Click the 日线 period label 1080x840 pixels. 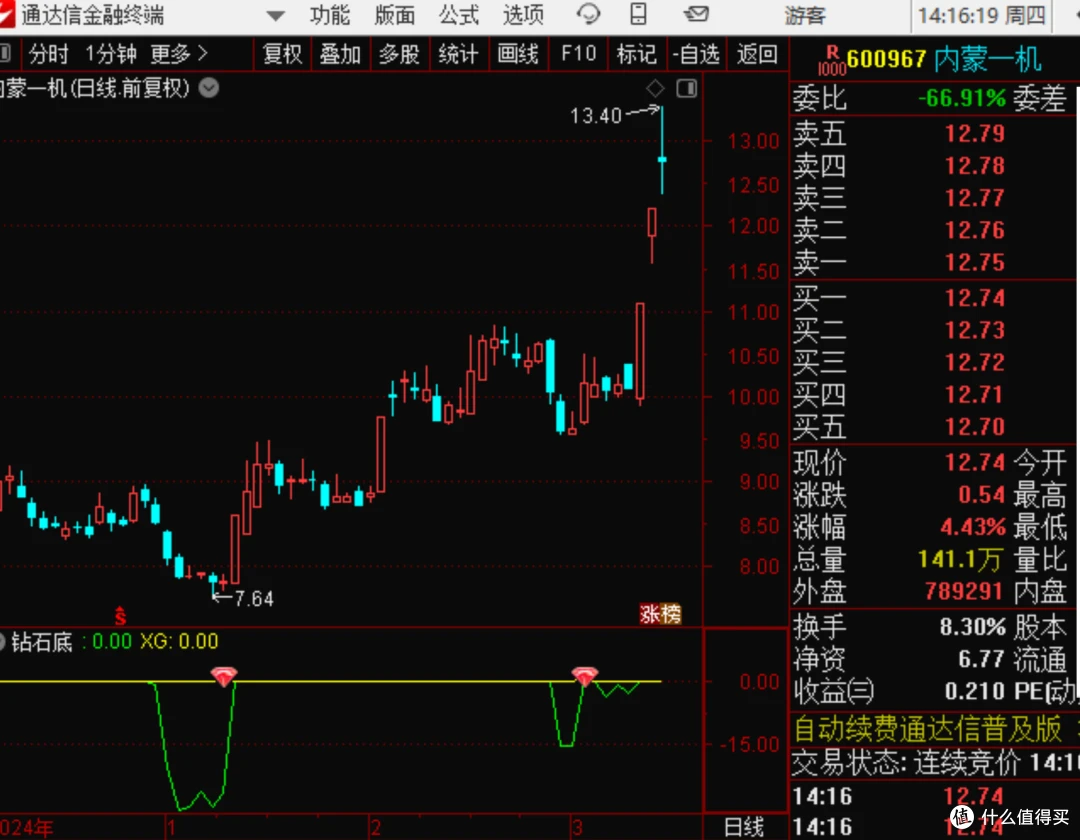pos(744,827)
